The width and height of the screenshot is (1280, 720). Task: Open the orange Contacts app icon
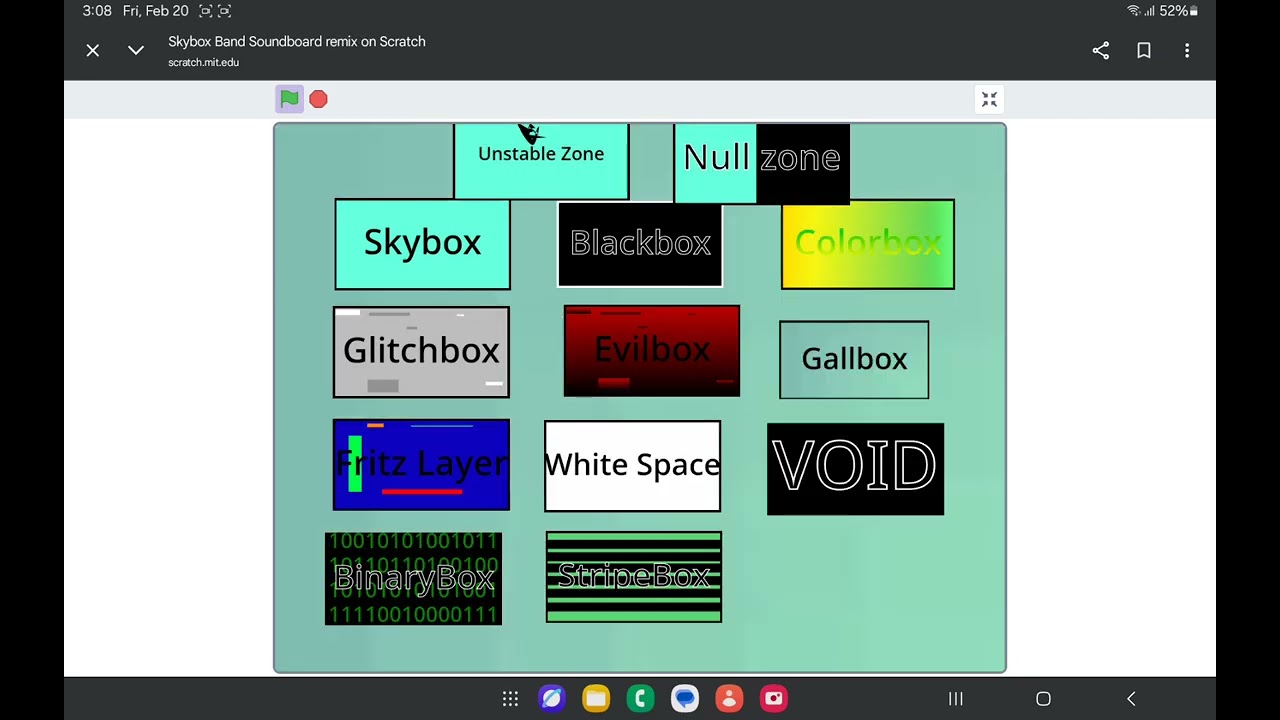pos(729,699)
